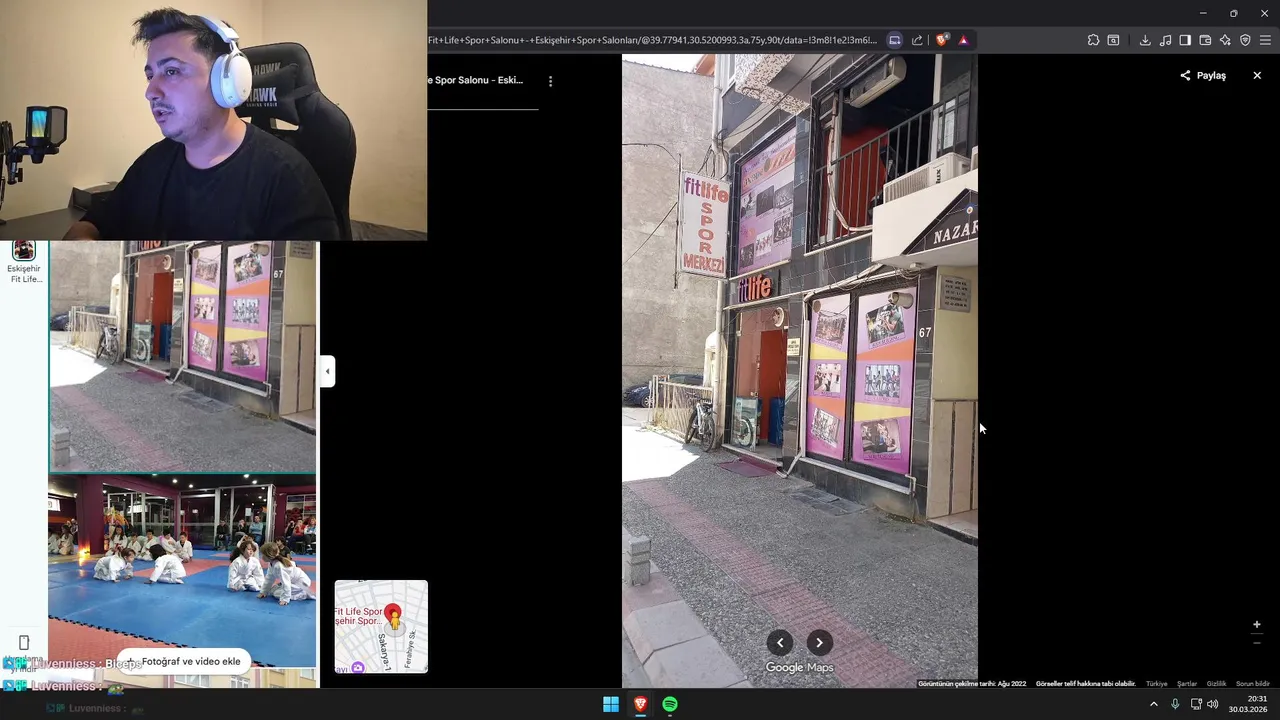Click the Sorun bildir link
Image resolution: width=1280 pixels, height=720 pixels.
(1252, 684)
